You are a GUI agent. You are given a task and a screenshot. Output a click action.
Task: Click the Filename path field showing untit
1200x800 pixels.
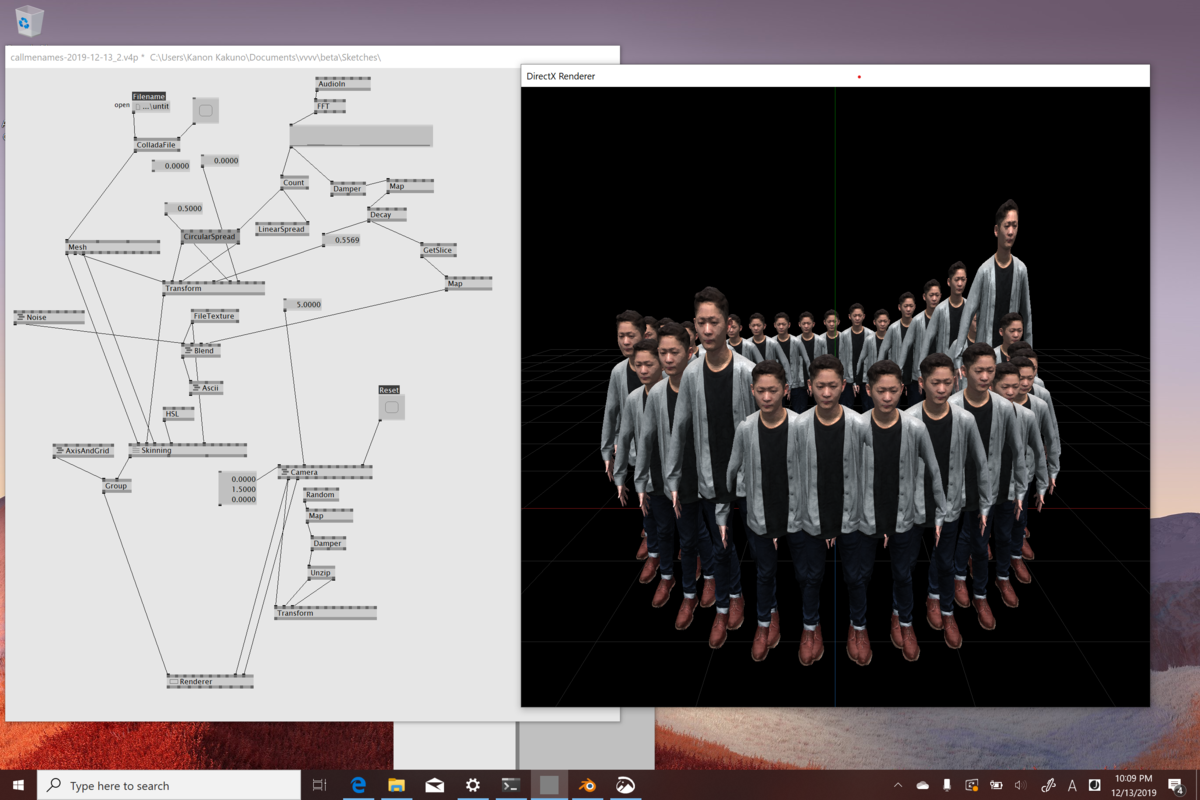click(x=151, y=106)
